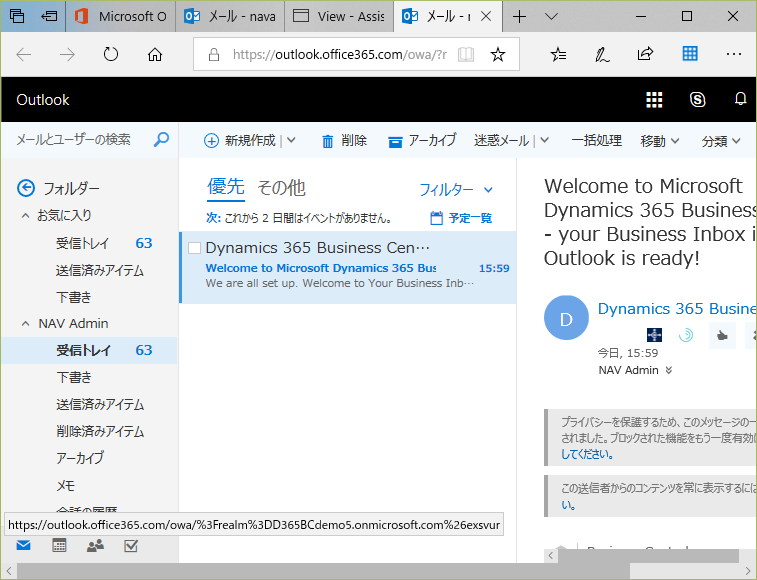The image size is (757, 580).
Task: Click the Archive (アーカイブ) button
Action: point(422,141)
